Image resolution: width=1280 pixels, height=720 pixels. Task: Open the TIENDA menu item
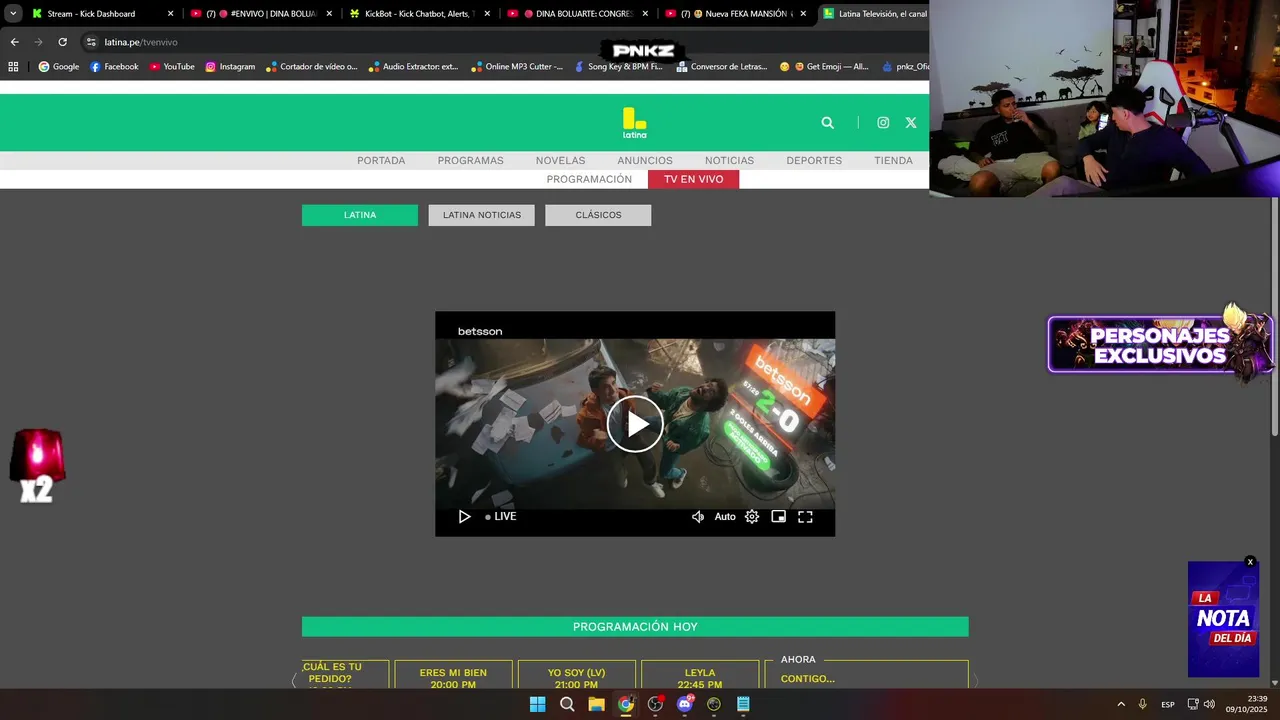coord(893,160)
